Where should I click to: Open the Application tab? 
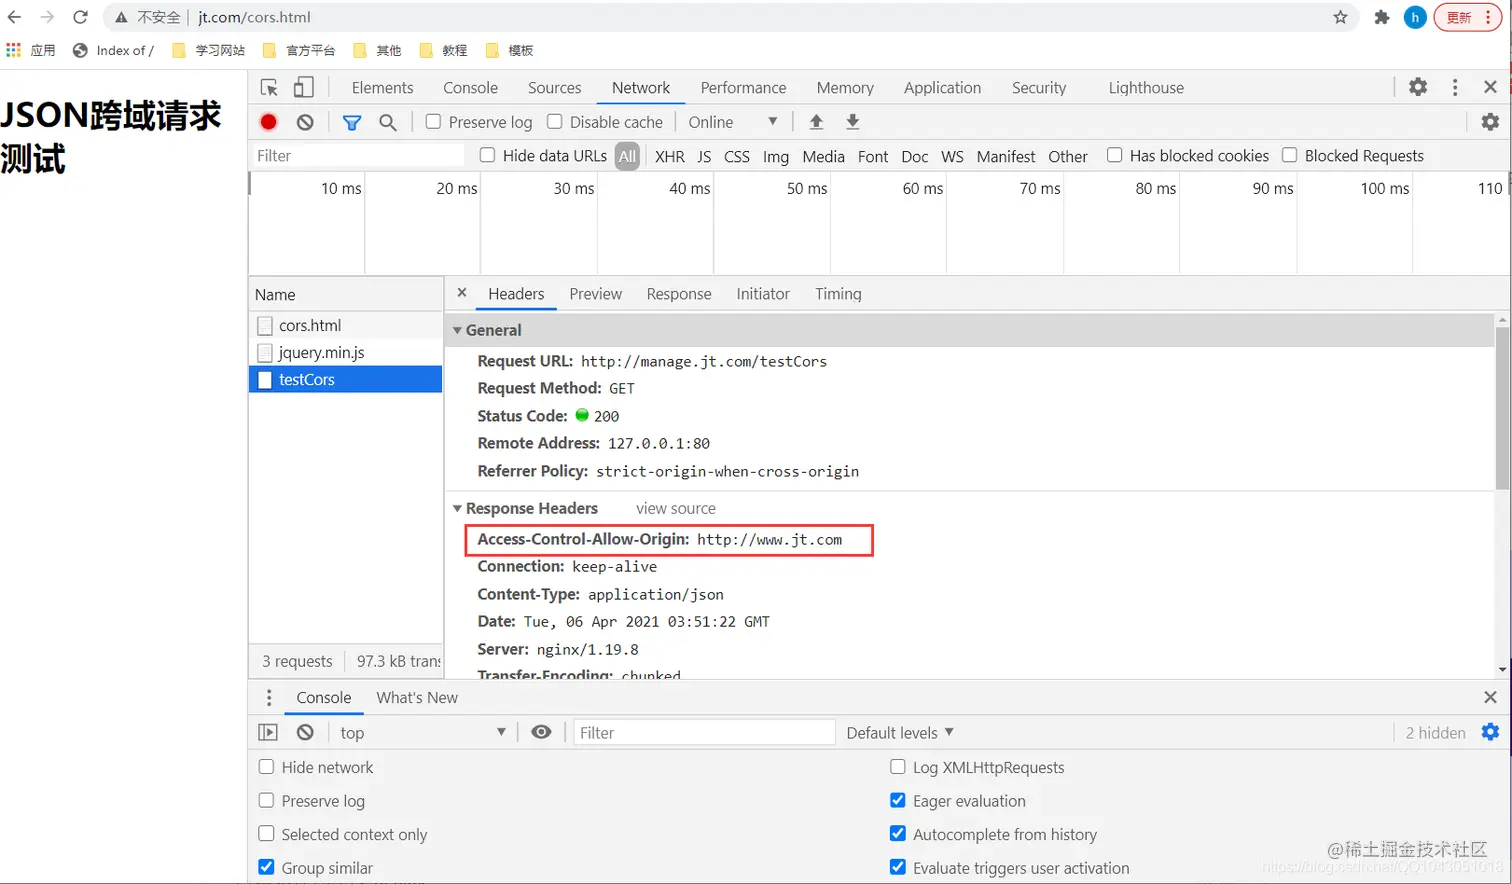click(x=942, y=87)
